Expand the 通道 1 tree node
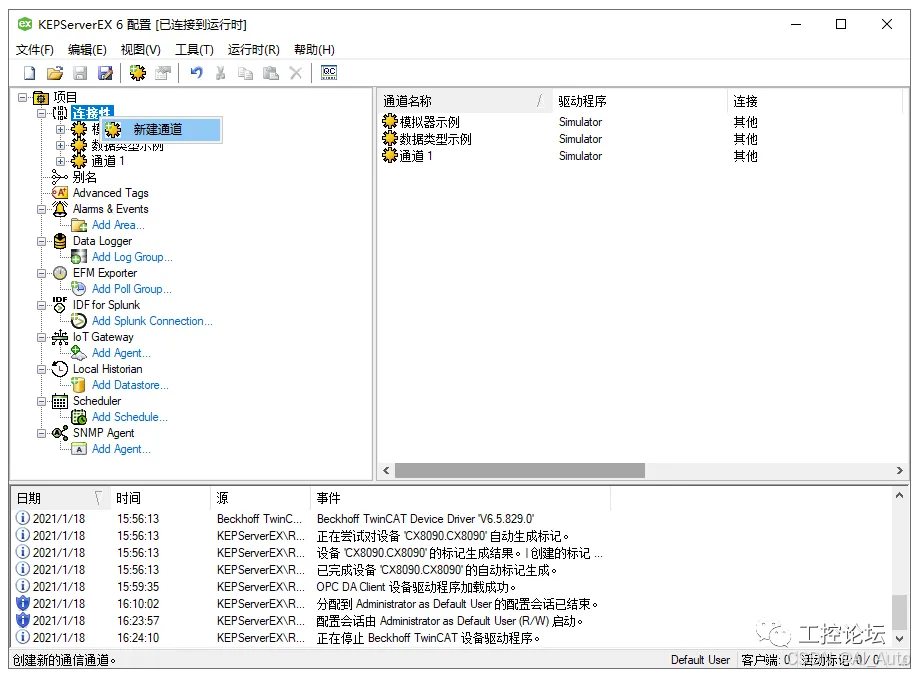 coord(60,161)
